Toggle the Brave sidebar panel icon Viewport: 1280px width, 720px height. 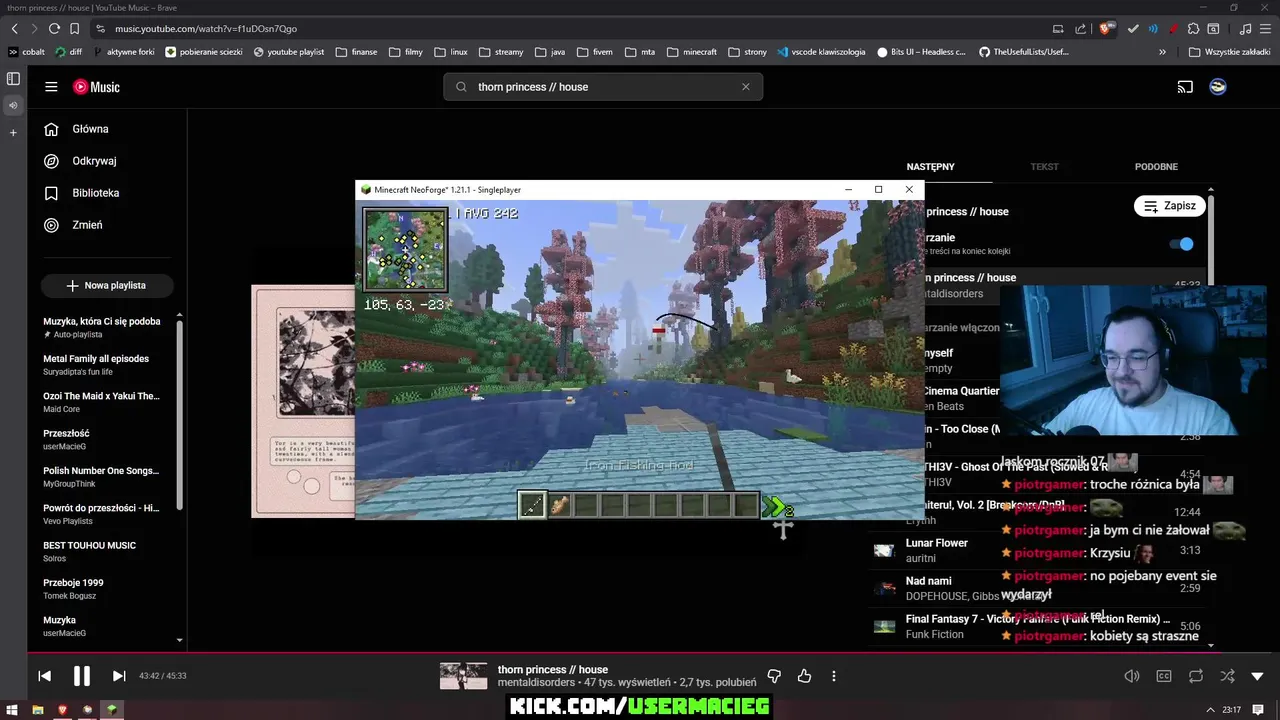click(13, 78)
